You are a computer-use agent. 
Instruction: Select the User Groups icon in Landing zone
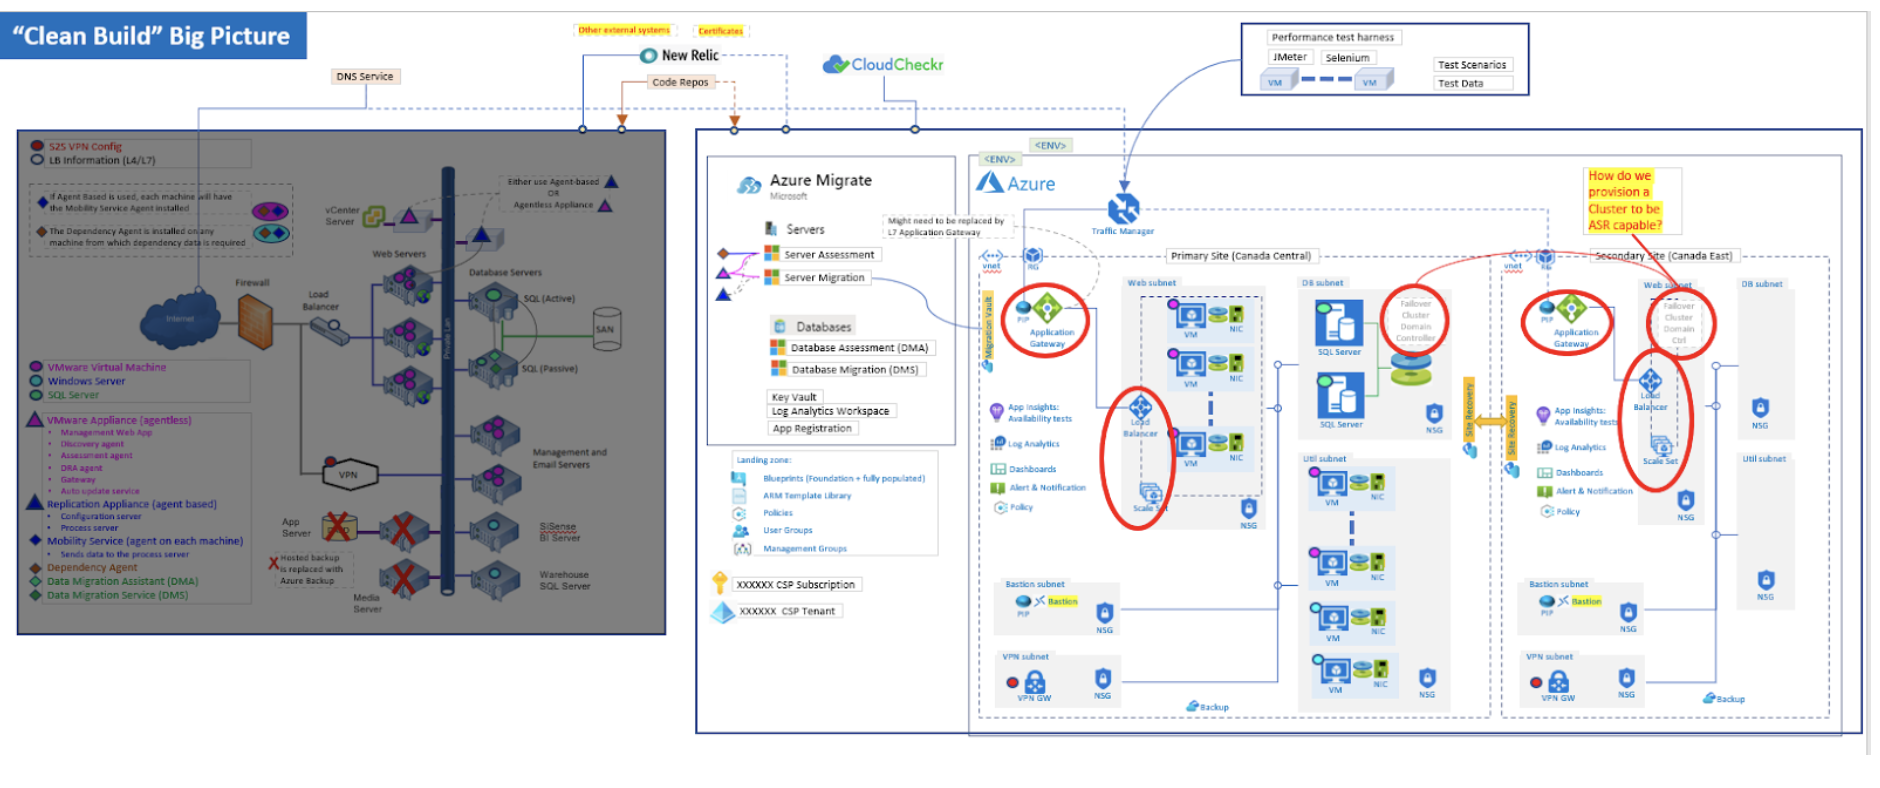coord(740,530)
